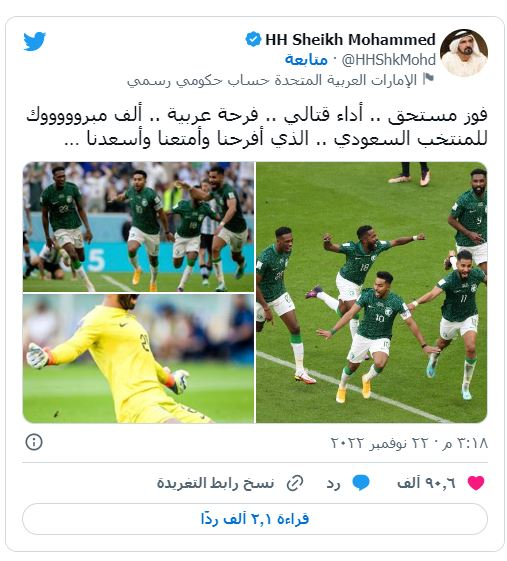This screenshot has width=507, height=561.
Task: Click the blue verified badge icon
Action: [253, 39]
